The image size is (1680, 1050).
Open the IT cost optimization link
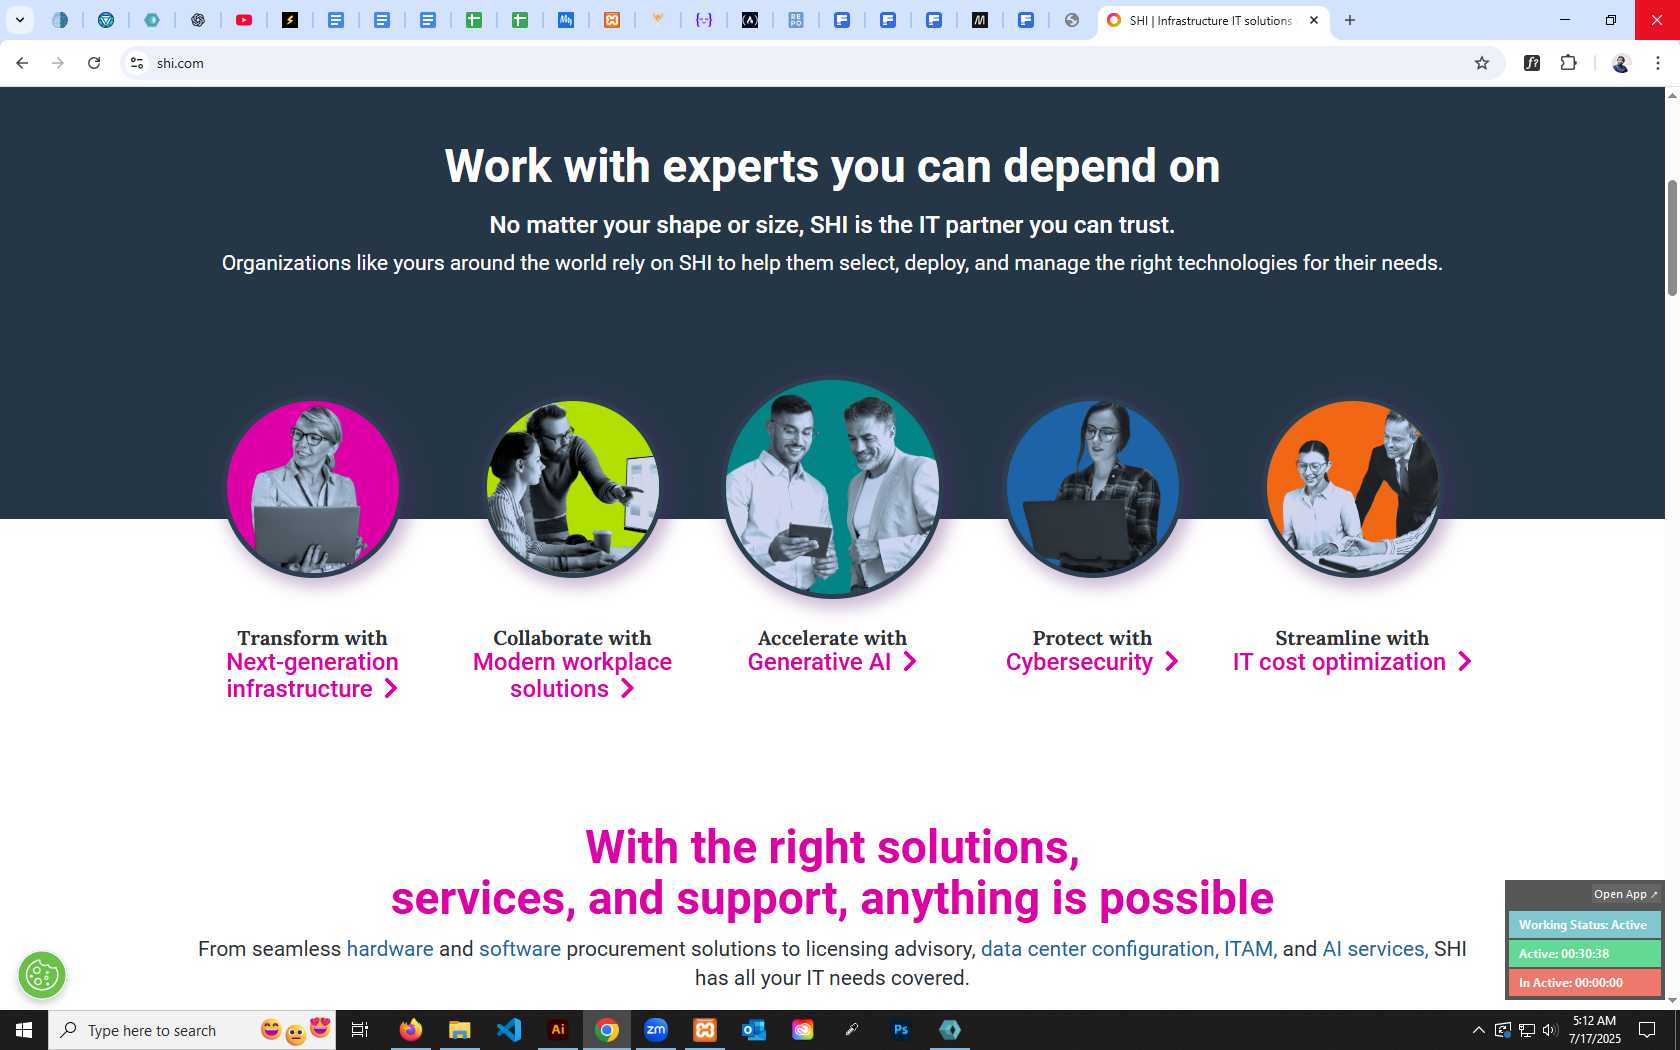(x=1352, y=662)
